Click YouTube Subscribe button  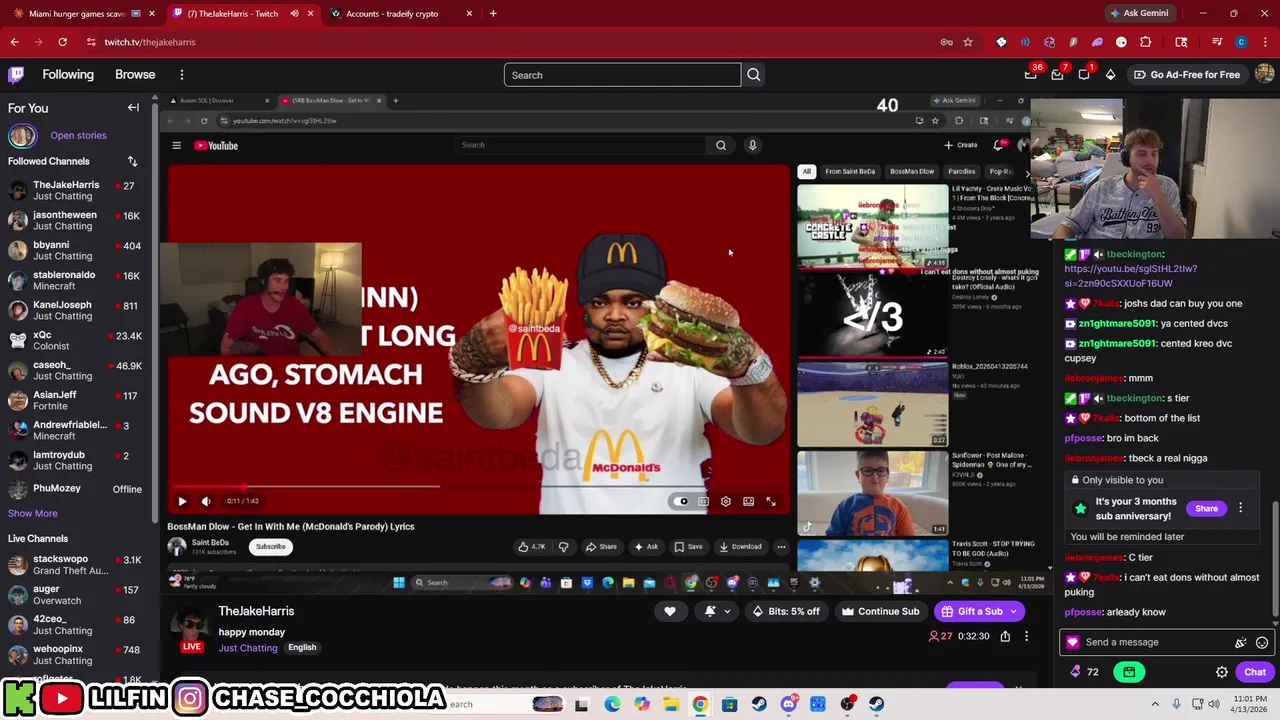point(270,547)
